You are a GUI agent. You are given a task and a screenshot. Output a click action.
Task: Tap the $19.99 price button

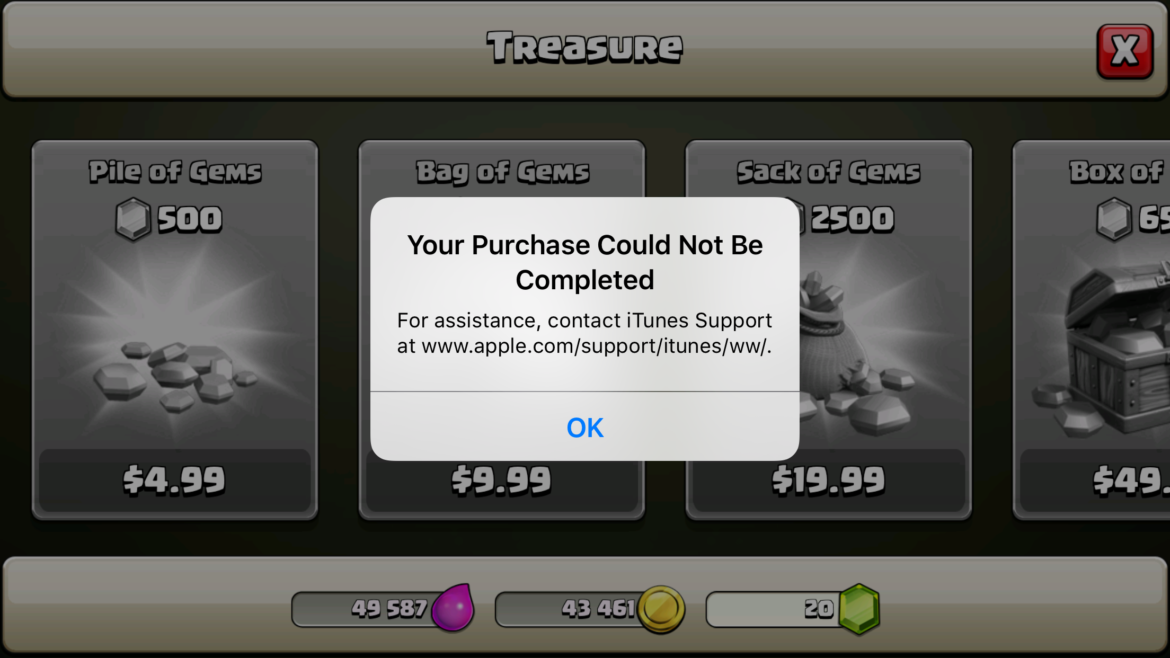828,480
